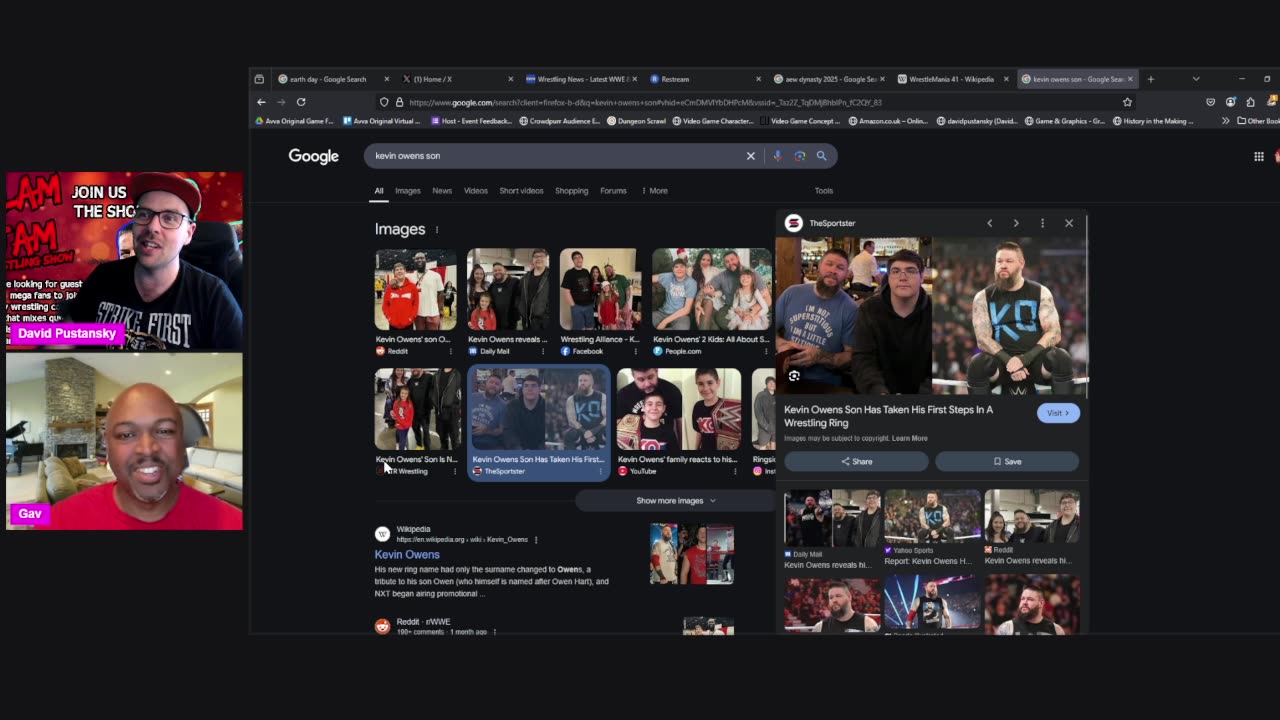Reload the page in the browser toolbar
This screenshot has width=1280, height=720.
(301, 102)
